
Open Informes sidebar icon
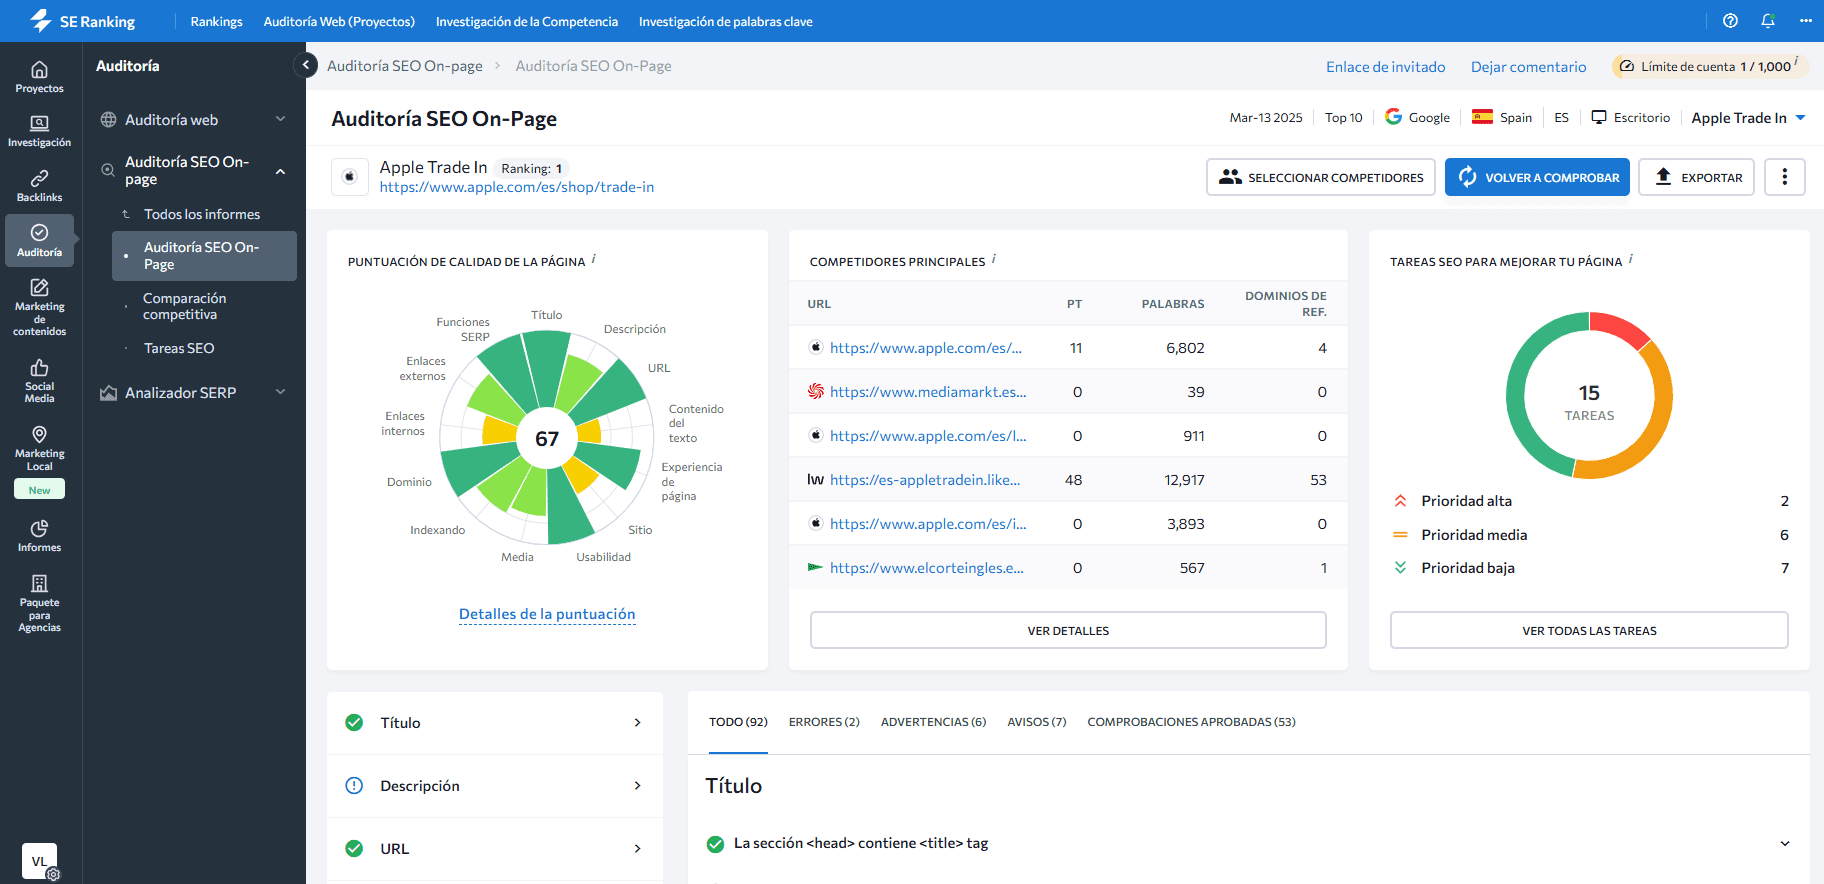click(39, 535)
